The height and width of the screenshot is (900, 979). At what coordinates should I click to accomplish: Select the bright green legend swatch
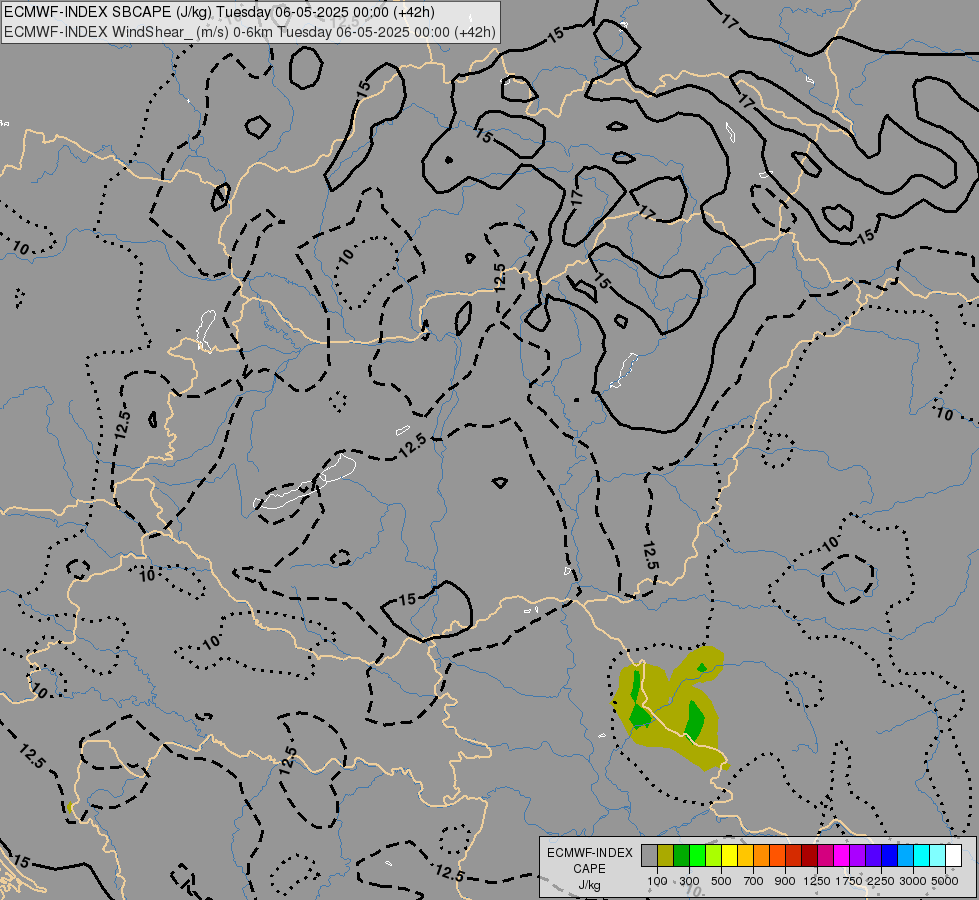click(x=697, y=855)
